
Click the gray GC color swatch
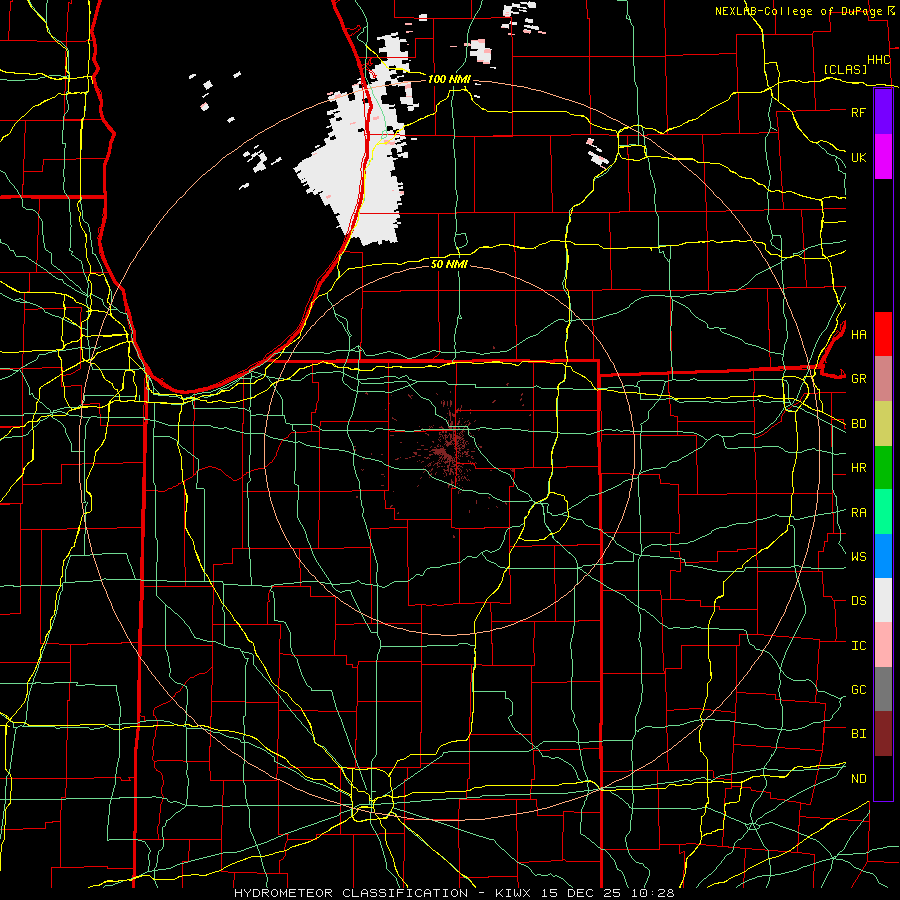[883, 689]
